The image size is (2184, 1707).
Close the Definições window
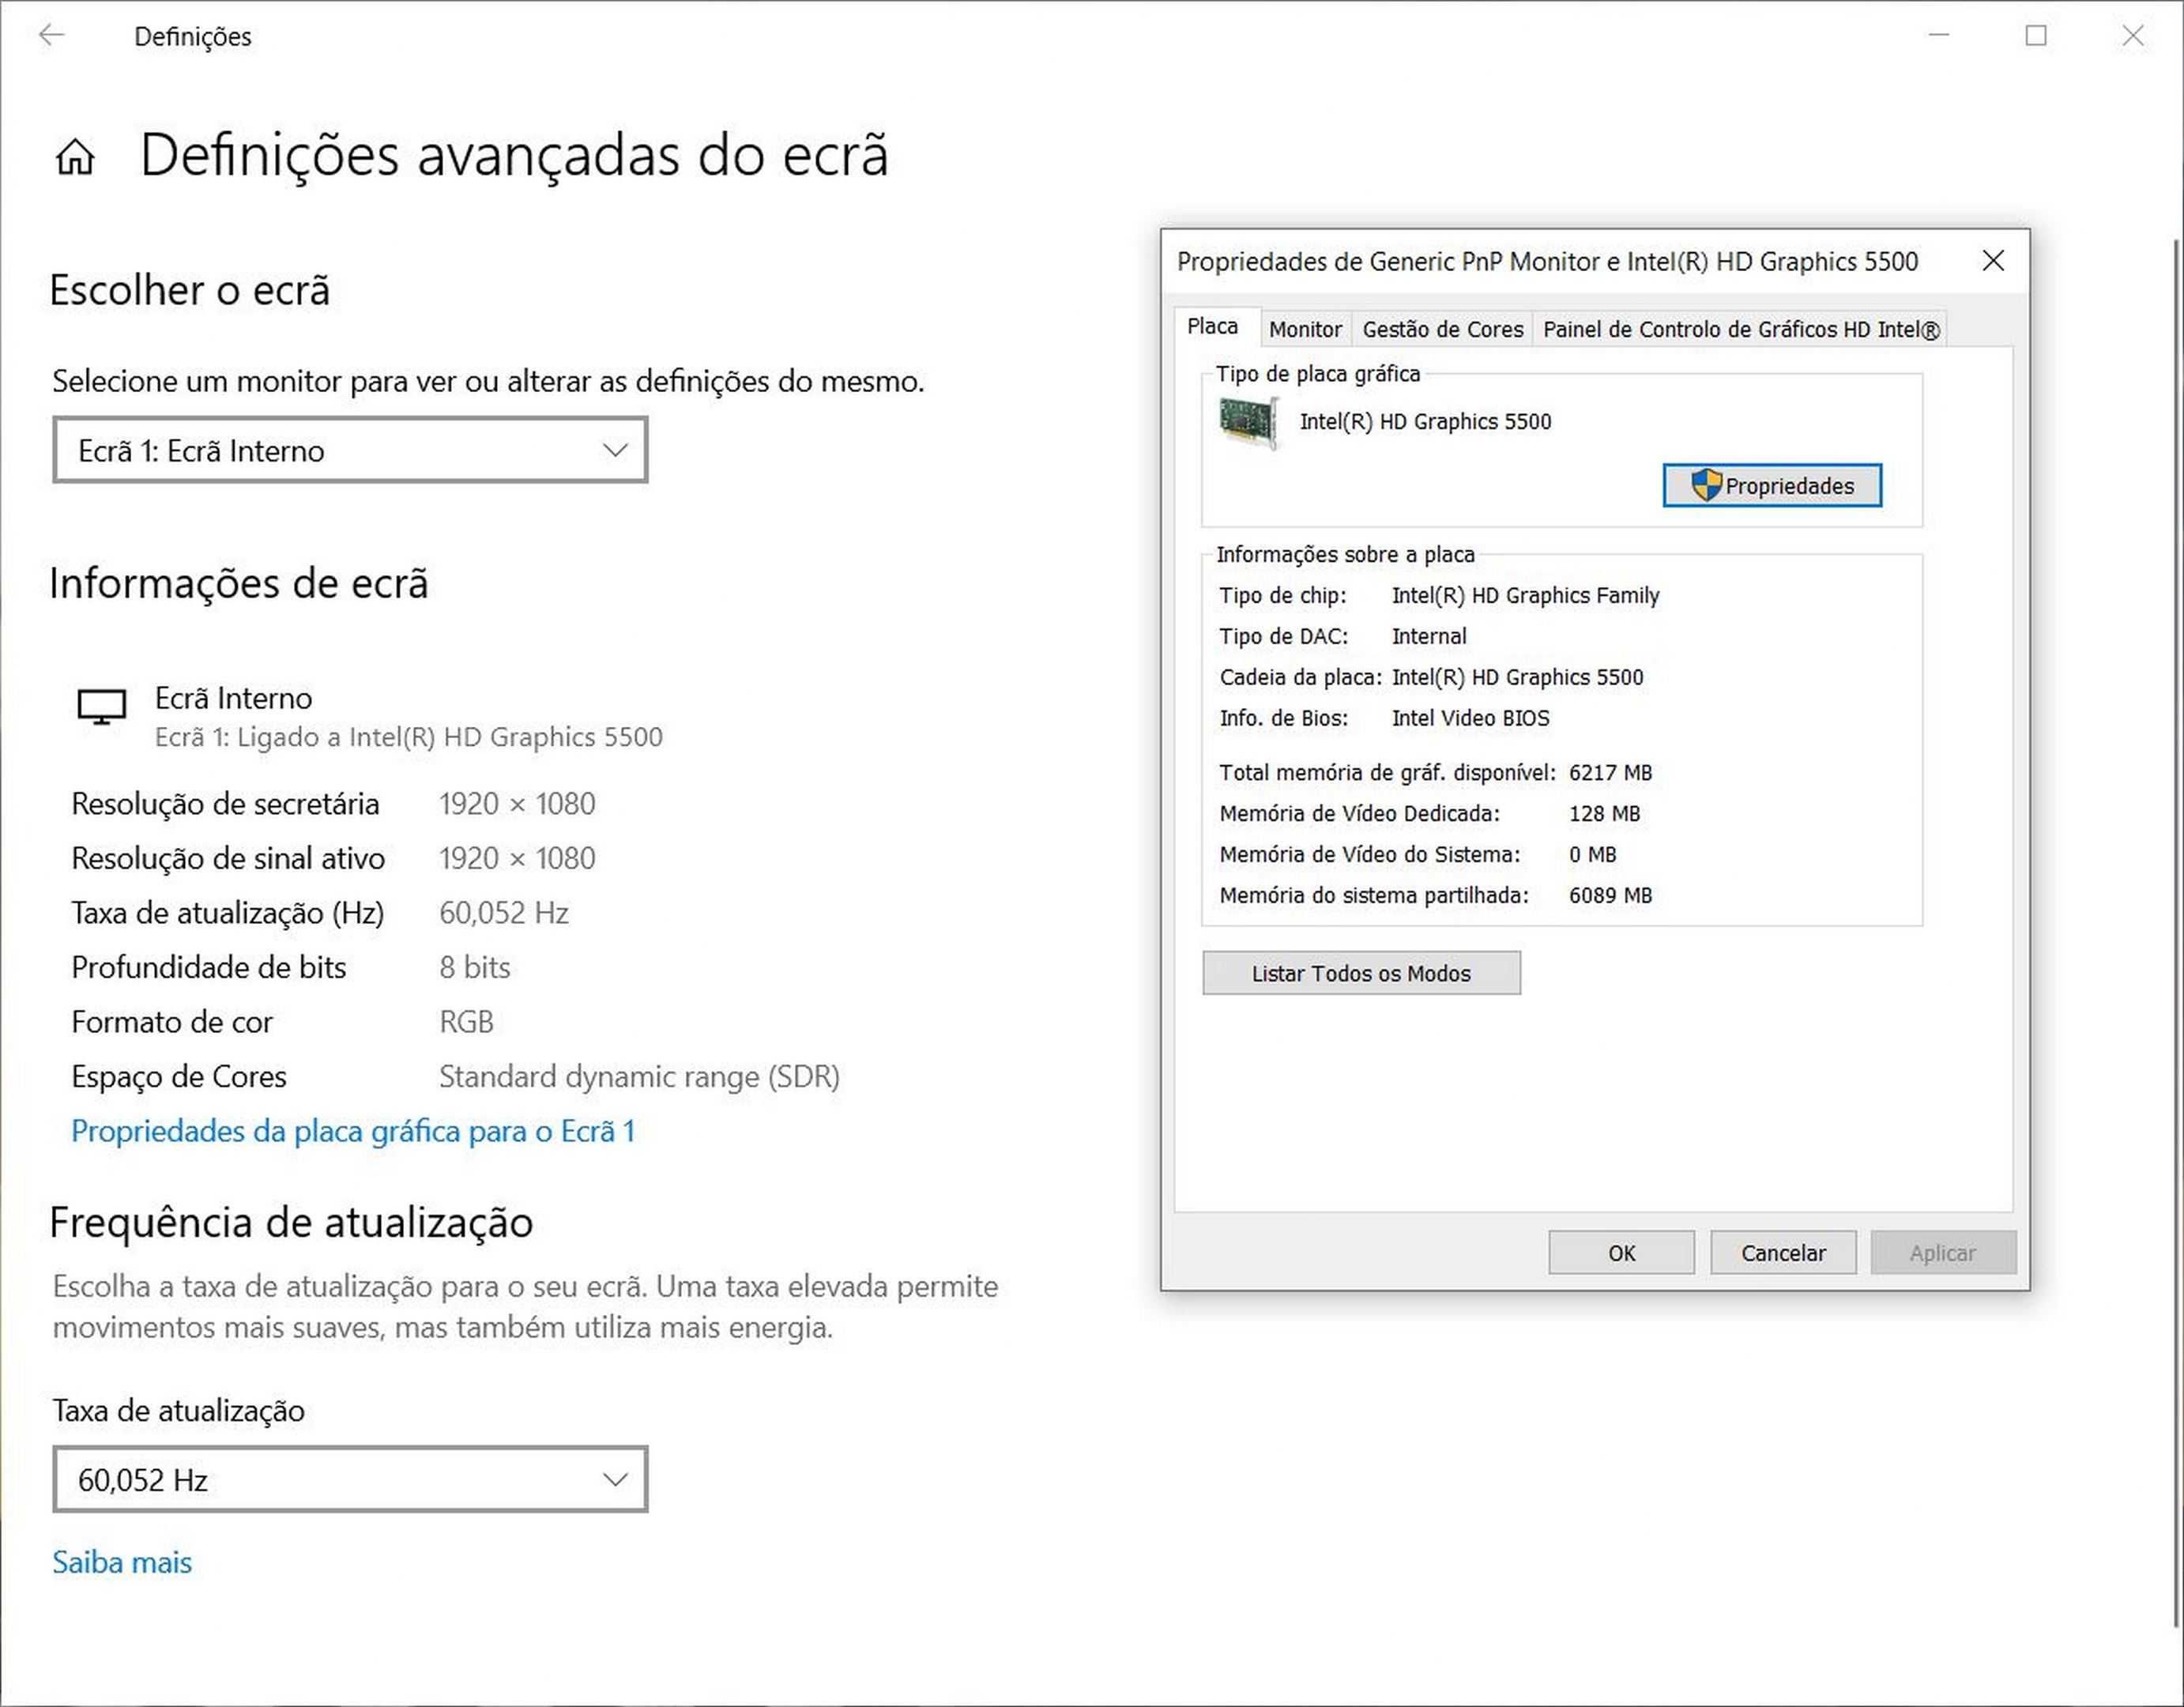click(x=2133, y=36)
